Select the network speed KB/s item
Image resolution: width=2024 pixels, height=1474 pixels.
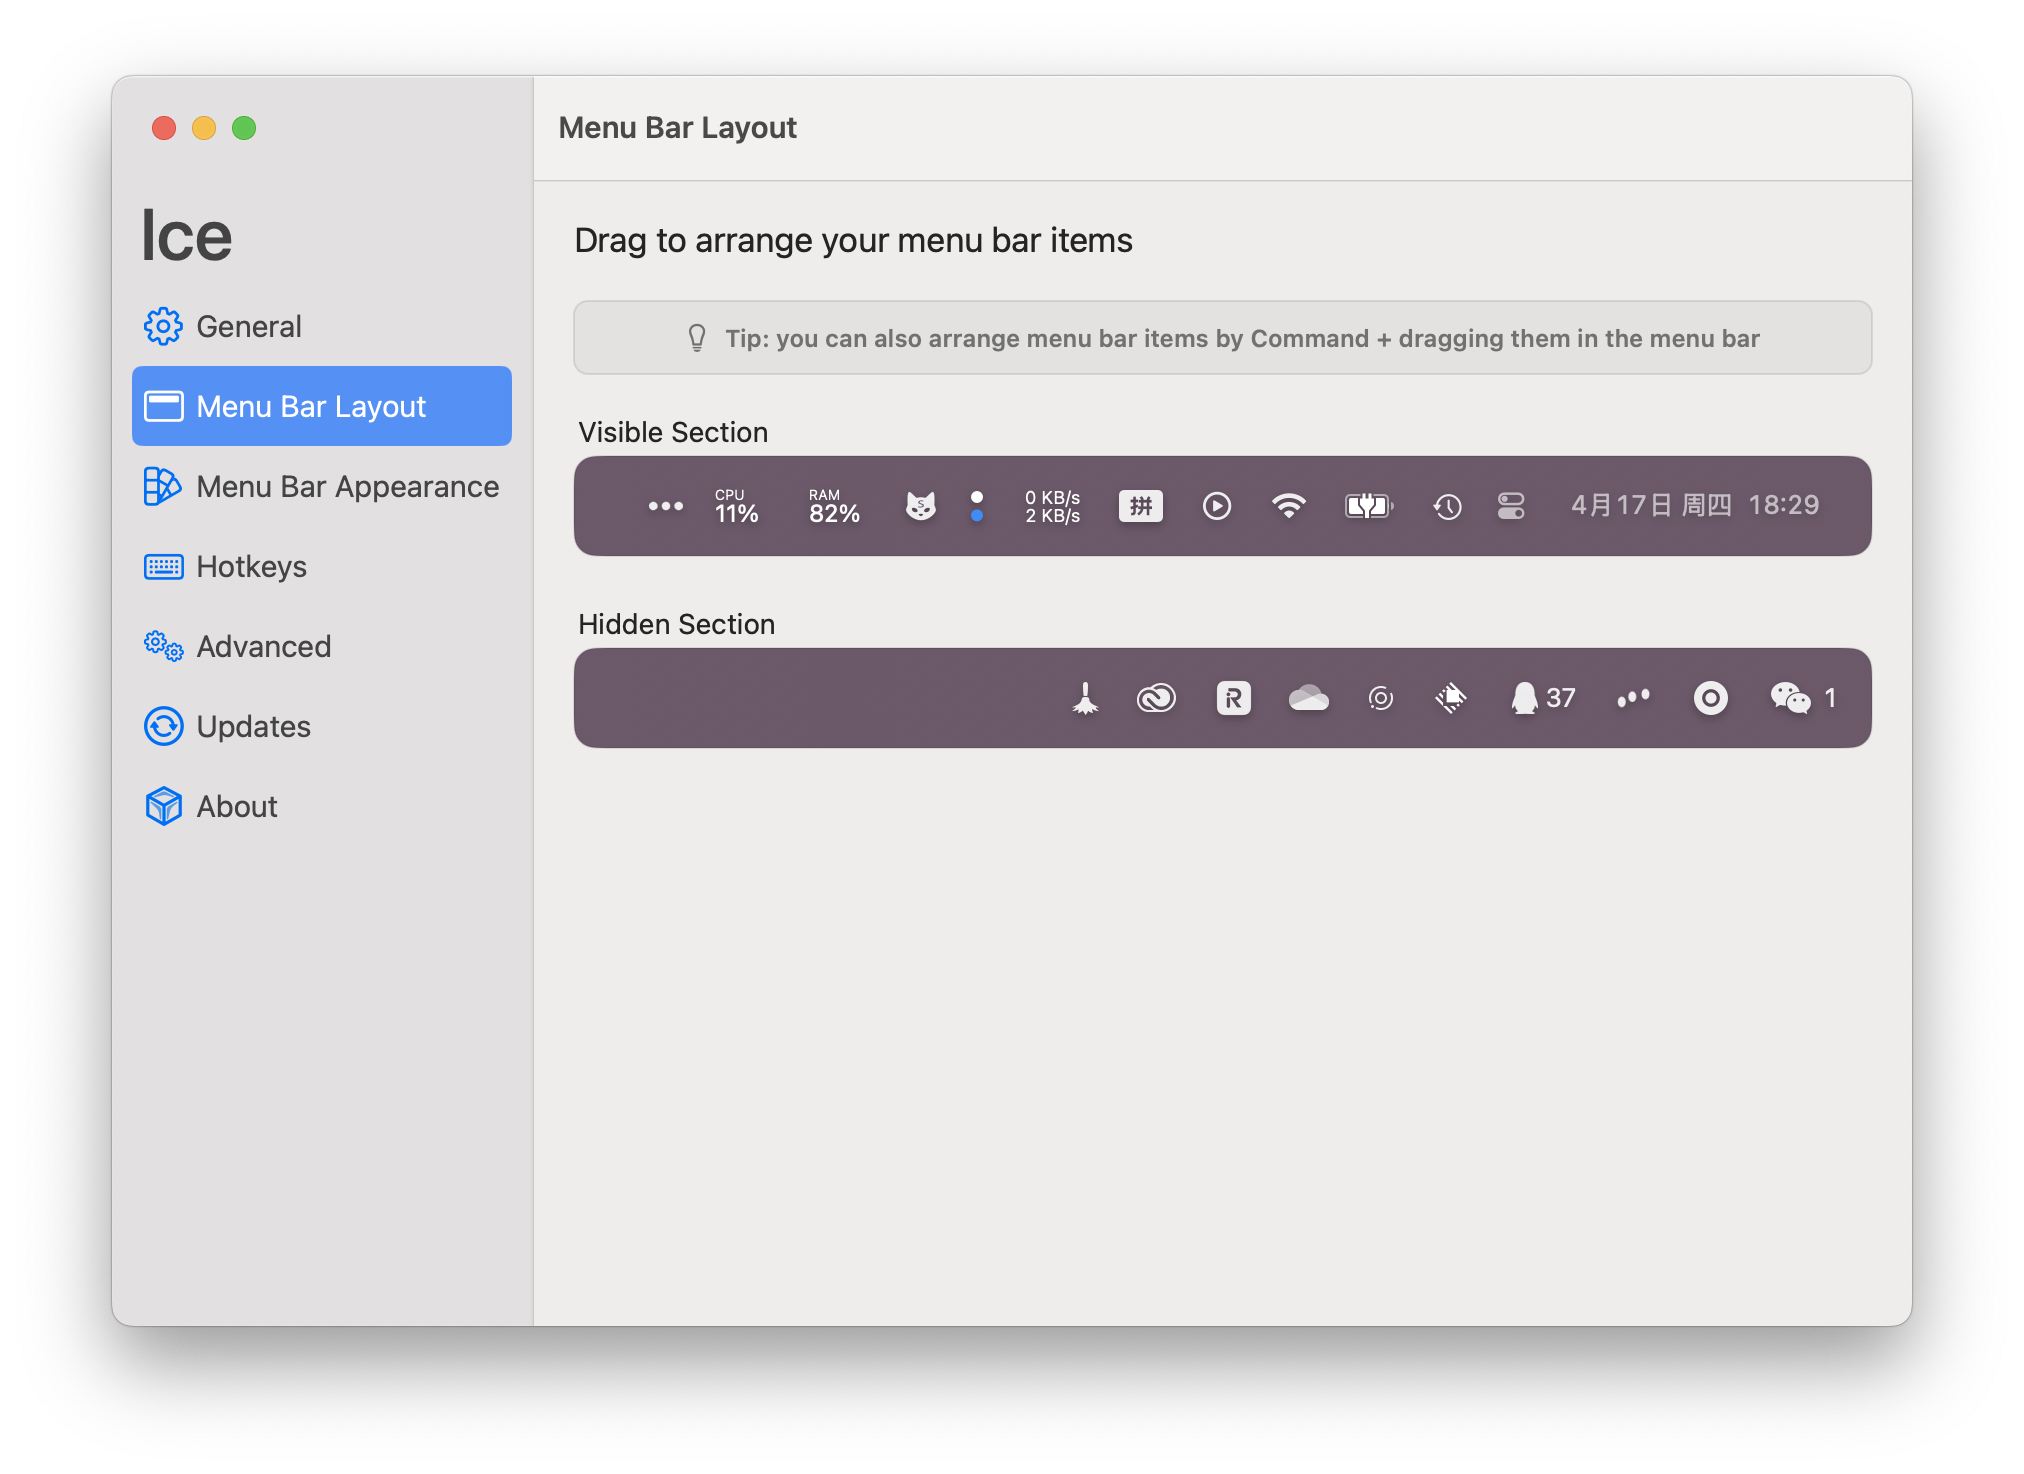[x=1052, y=507]
